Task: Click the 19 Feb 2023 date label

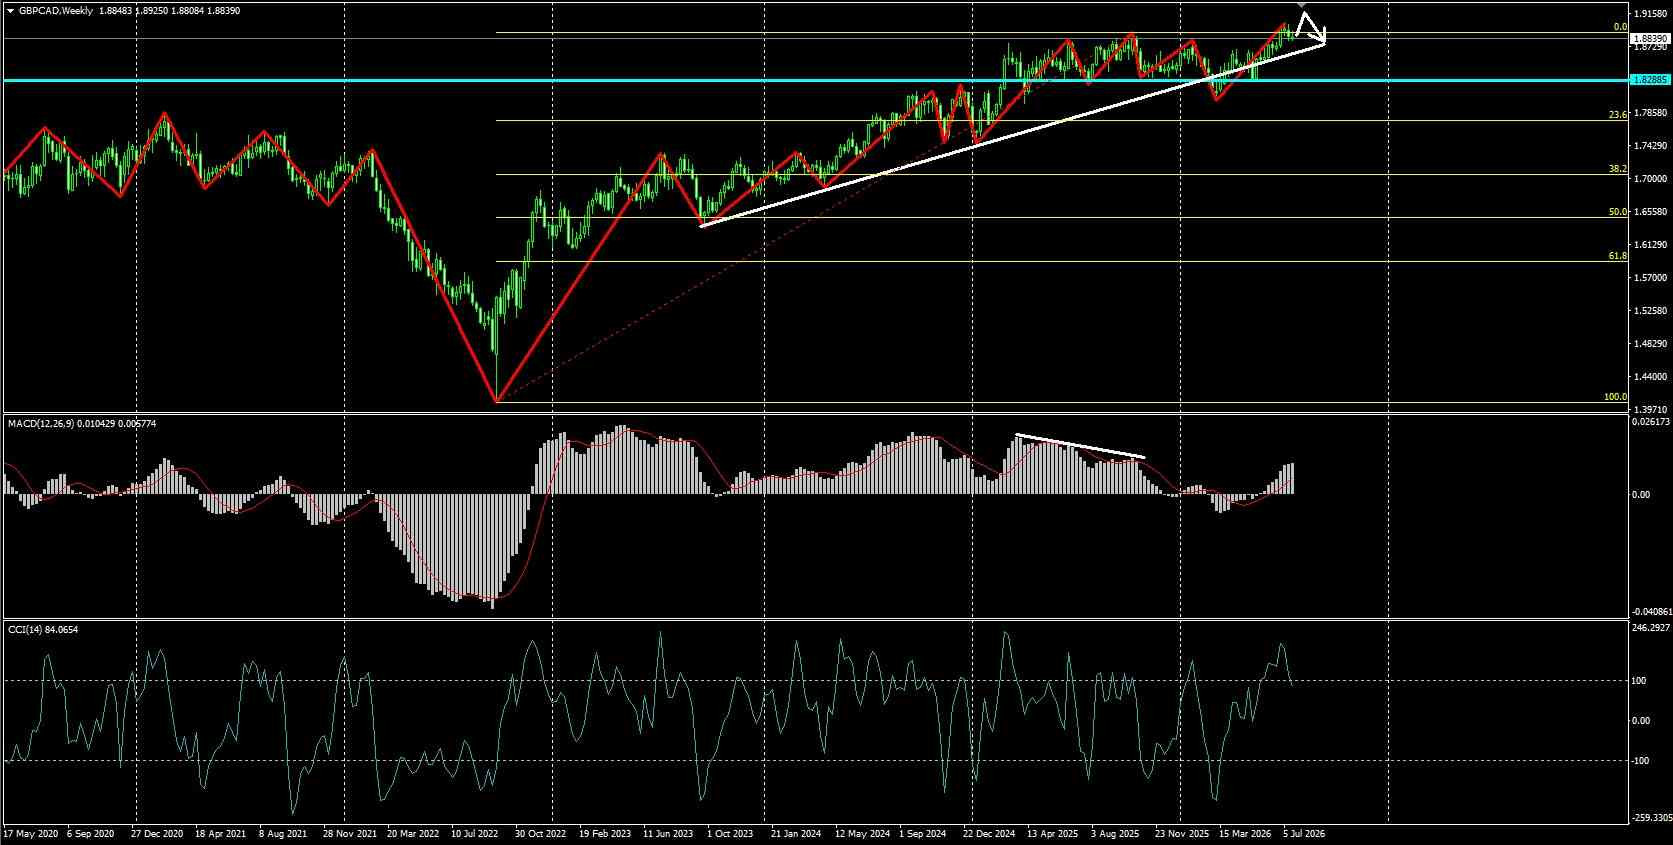Action: click(605, 833)
